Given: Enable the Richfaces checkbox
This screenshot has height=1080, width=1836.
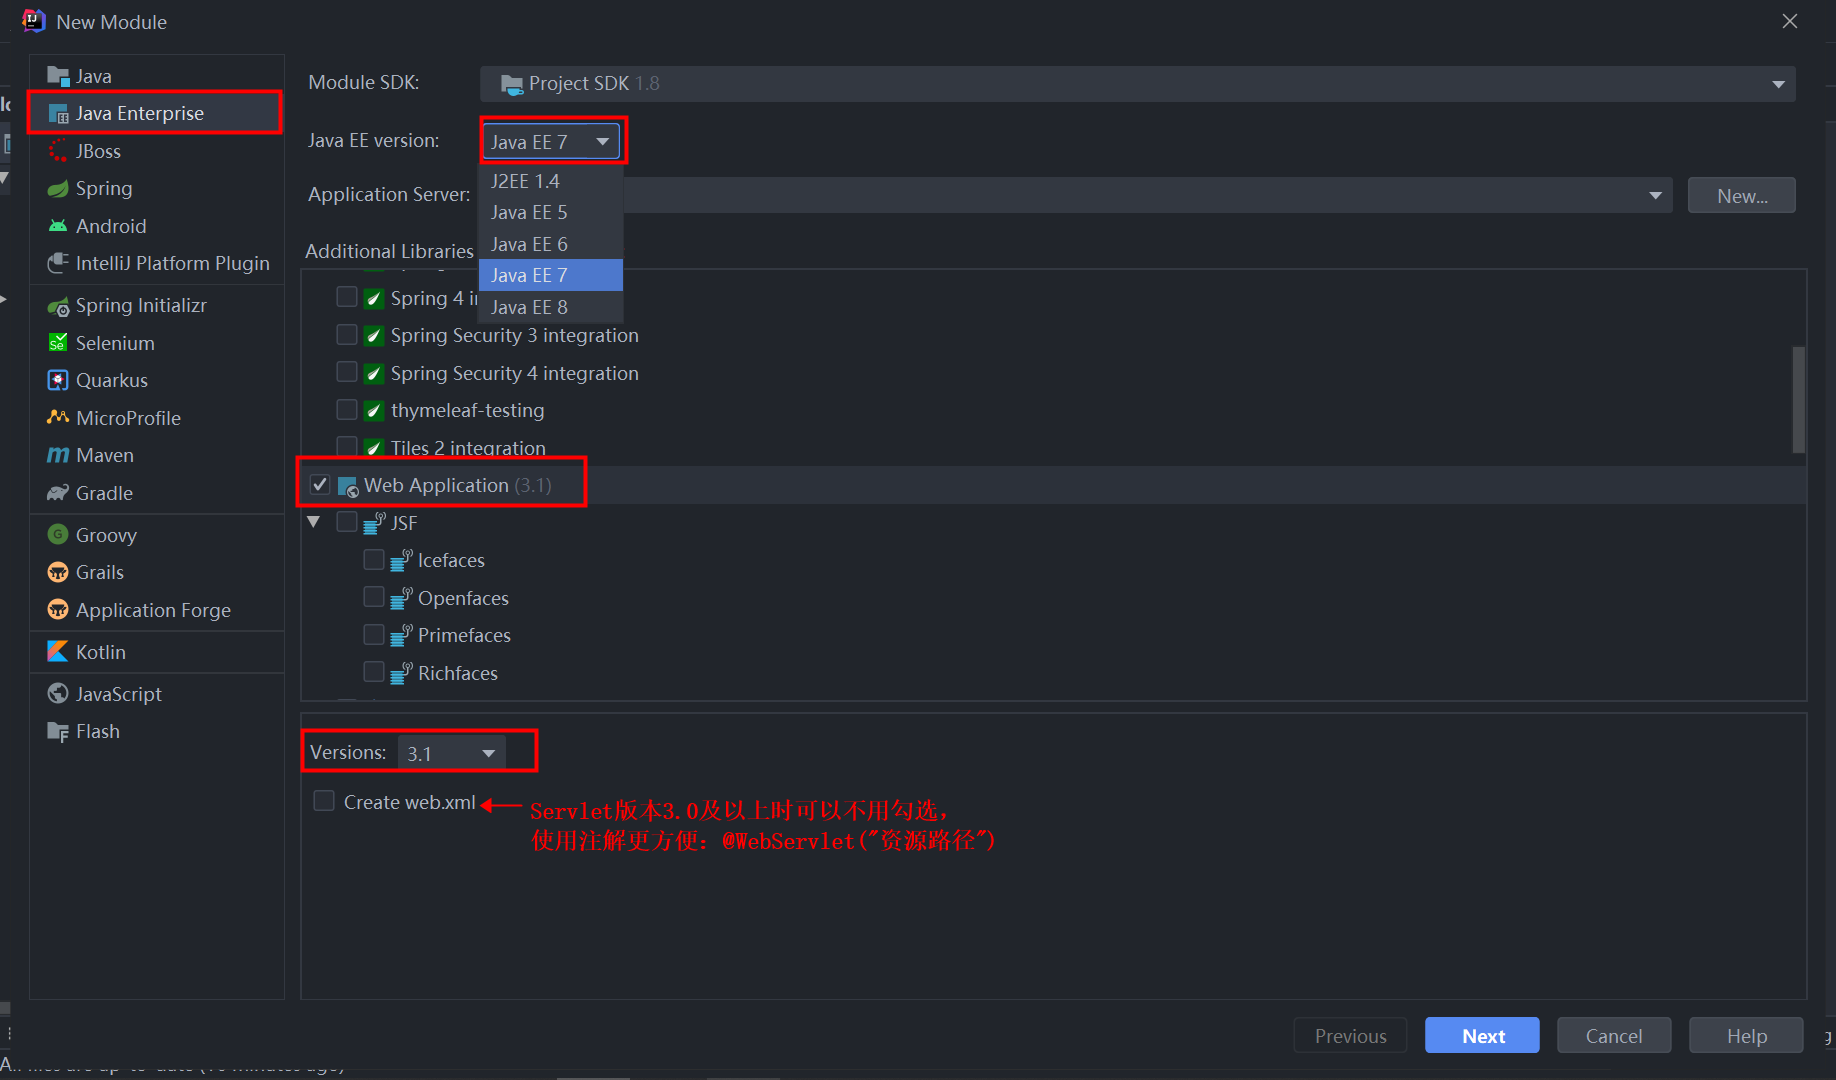Looking at the screenshot, I should point(374,672).
